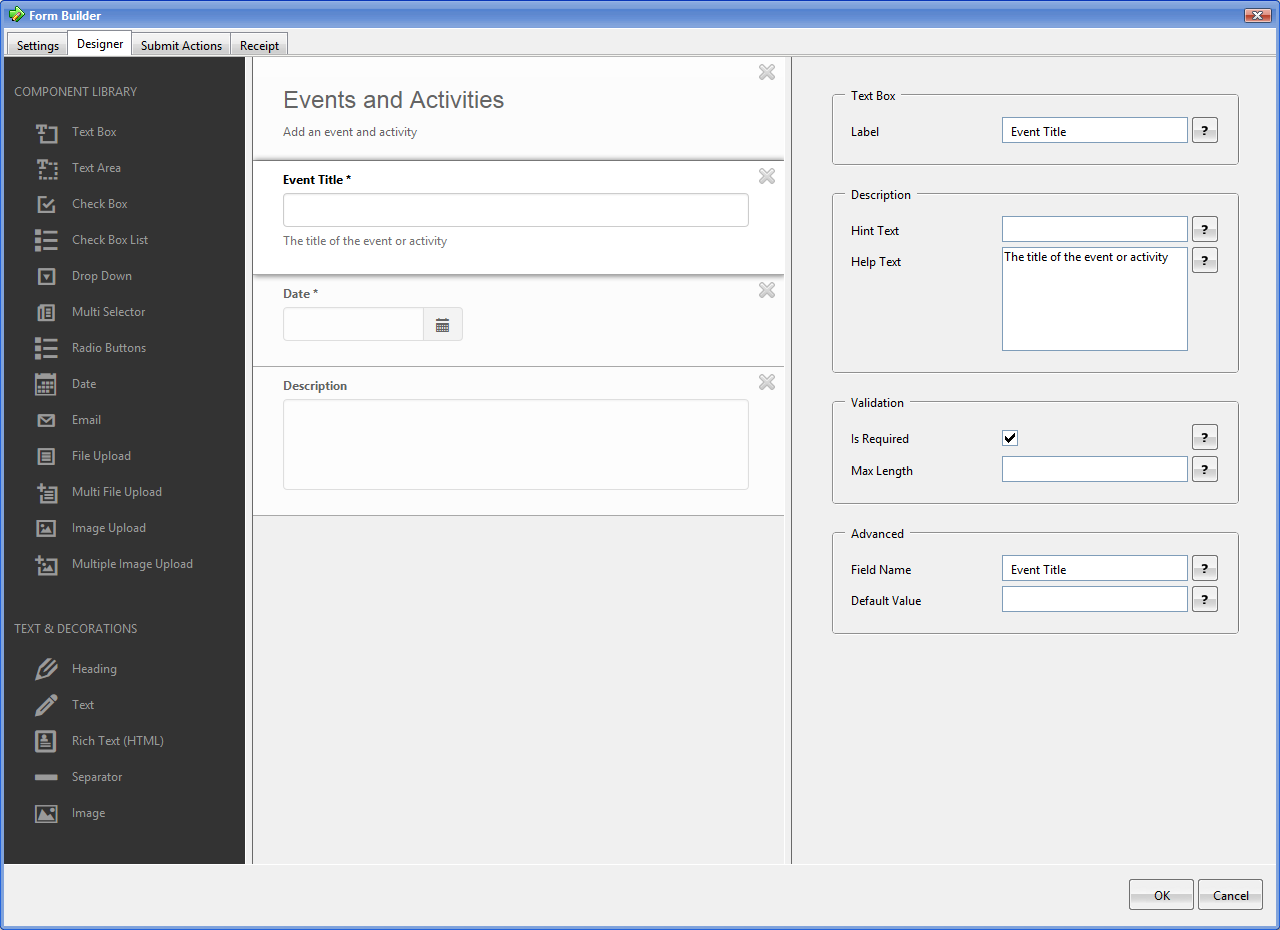
Task: Open the Date field's calendar picker
Action: coord(442,324)
